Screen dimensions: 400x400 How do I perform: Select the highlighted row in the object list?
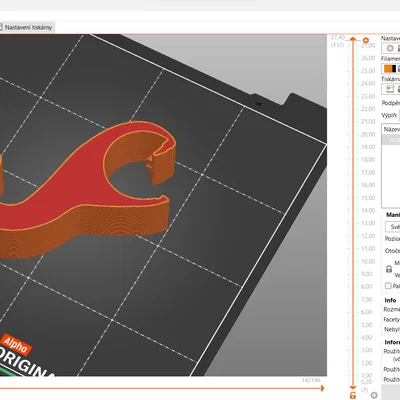[x=391, y=140]
